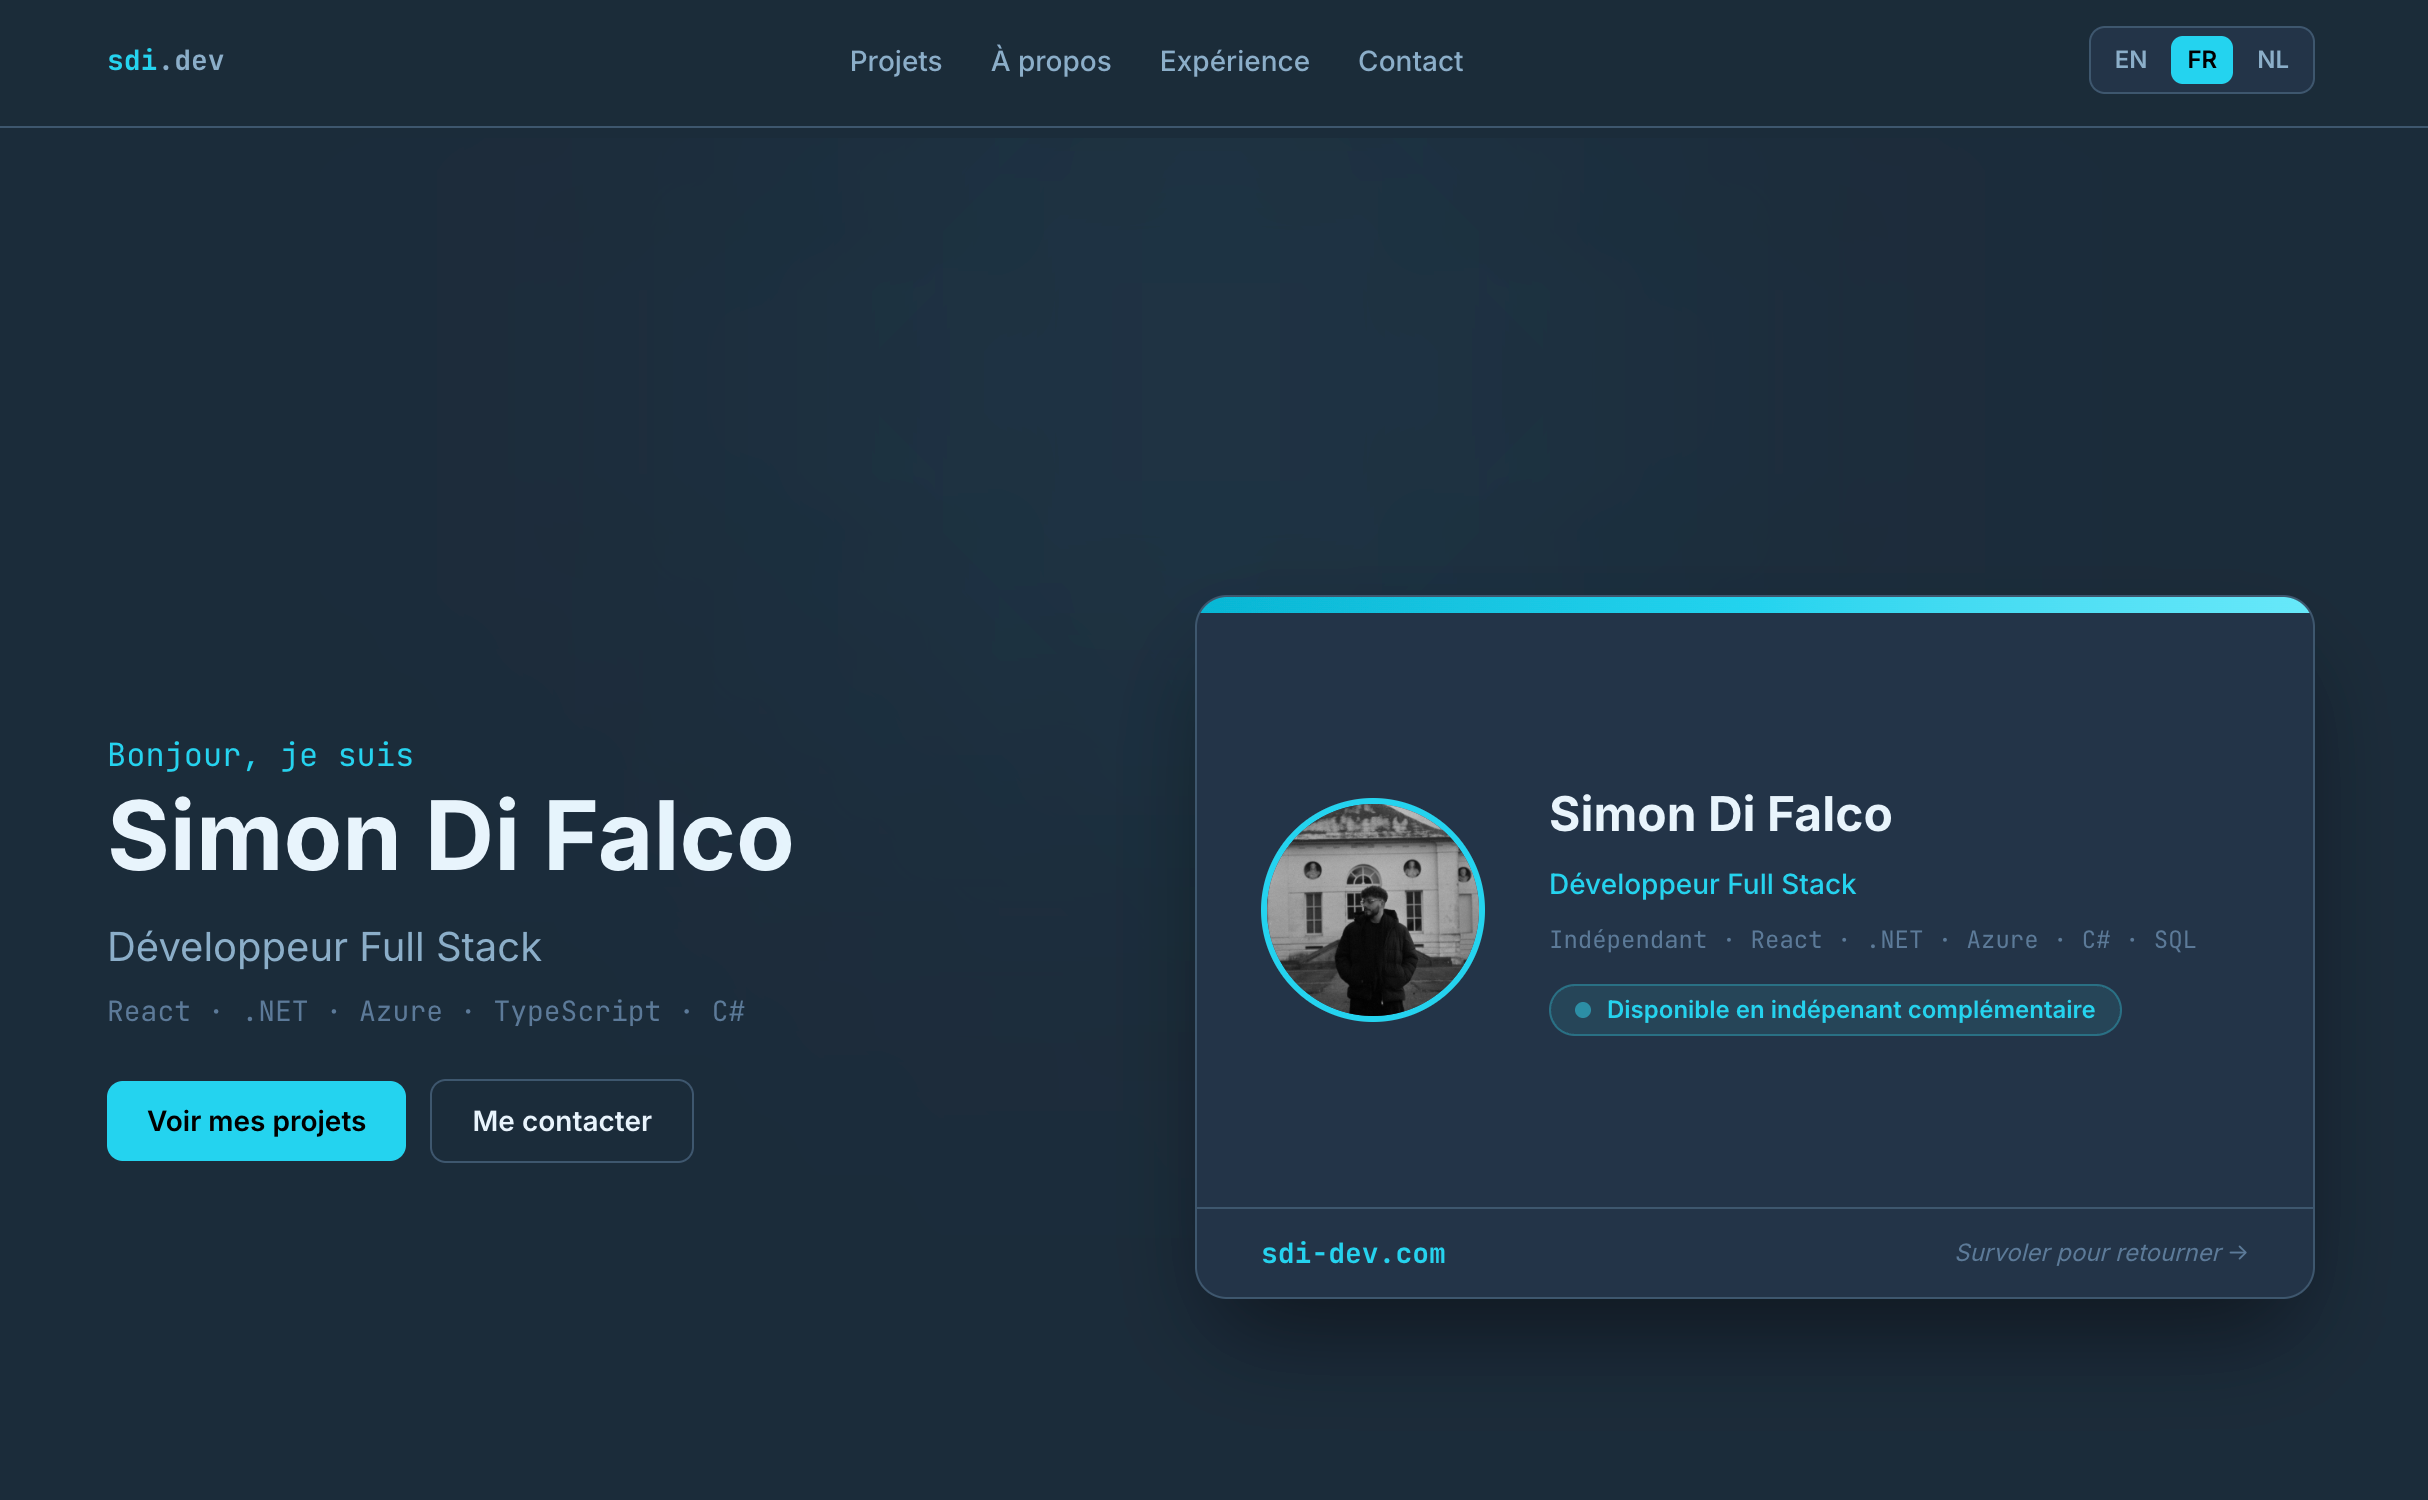Click the Simon Di Falco hero heading
This screenshot has height=1500, width=2428.
tap(450, 835)
